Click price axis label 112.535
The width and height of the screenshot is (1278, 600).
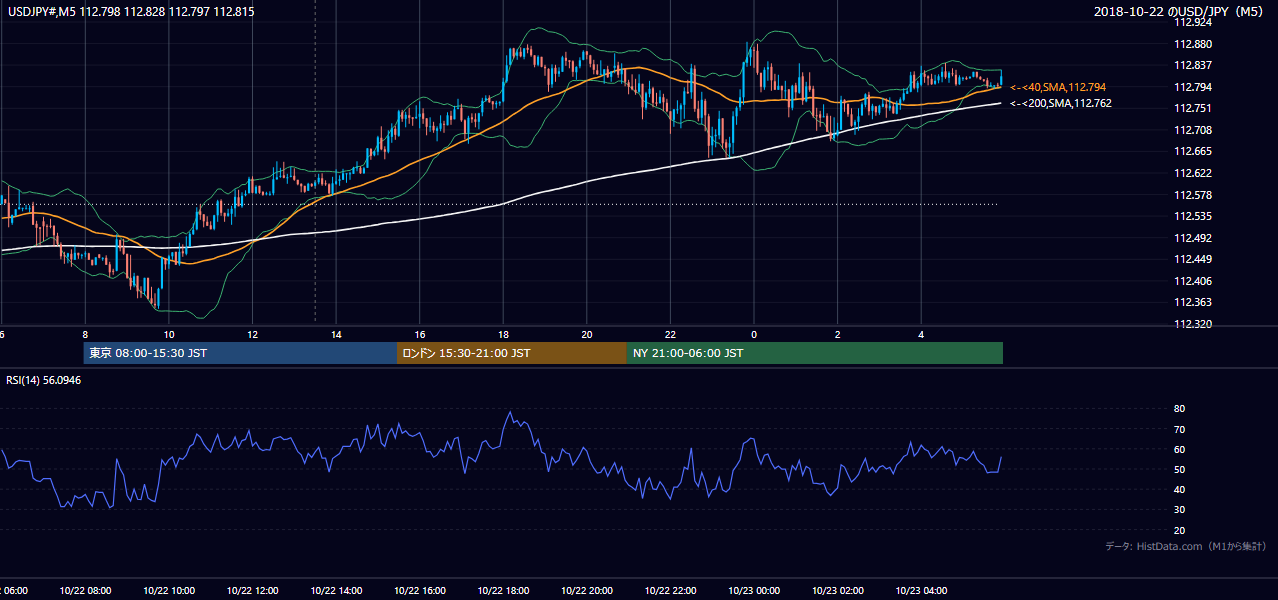pyautogui.click(x=1193, y=216)
